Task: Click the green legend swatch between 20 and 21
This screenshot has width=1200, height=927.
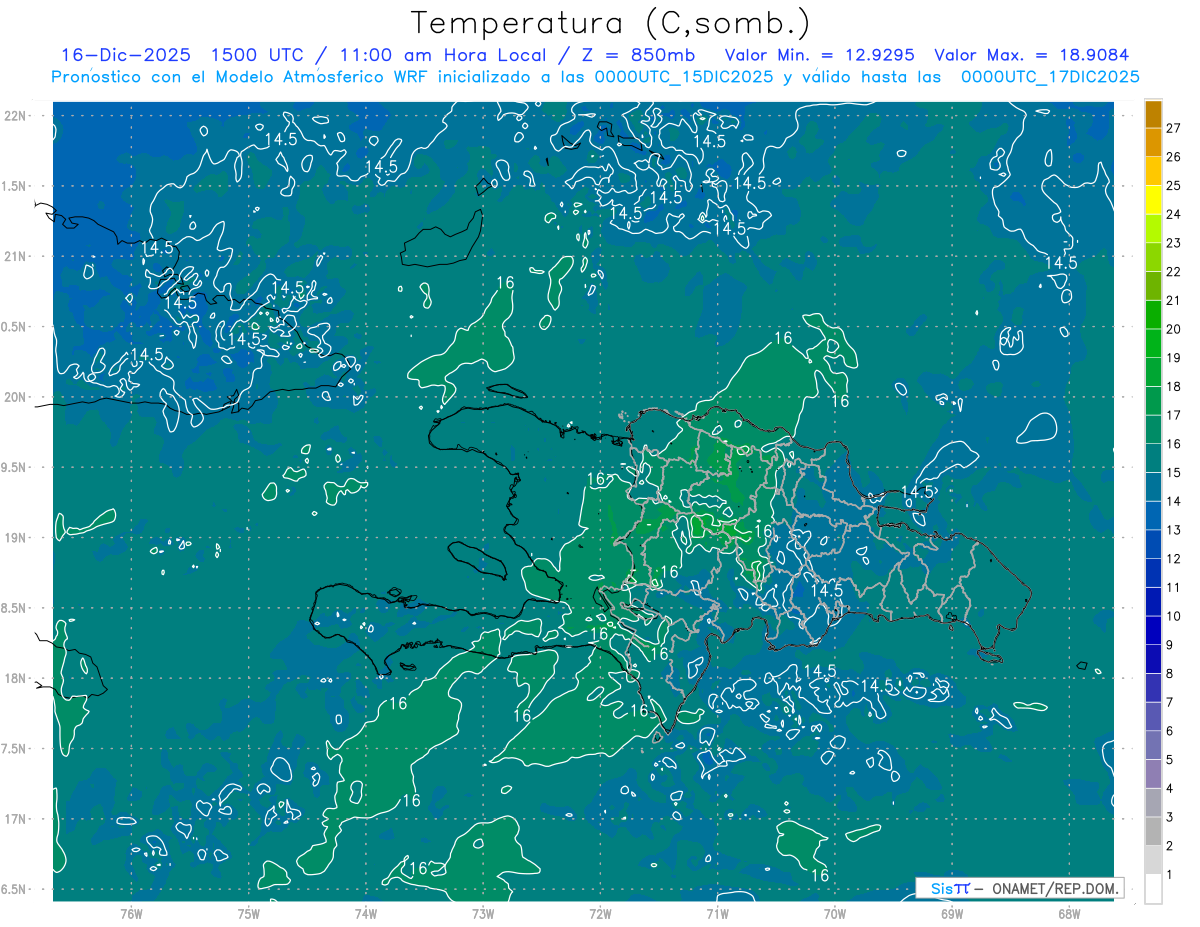Action: point(1153,314)
